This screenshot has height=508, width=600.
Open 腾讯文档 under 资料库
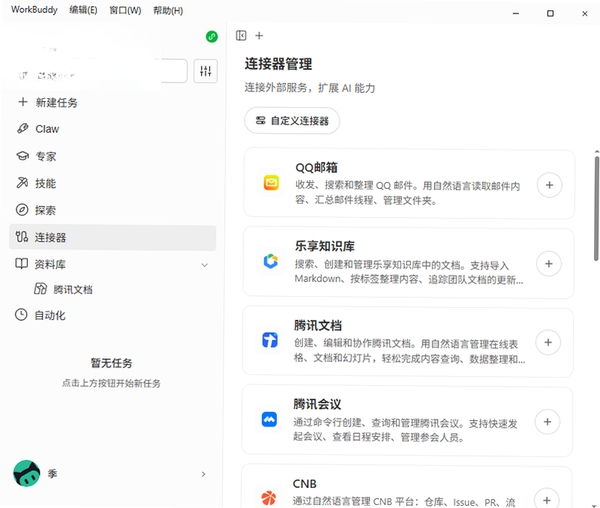tap(73, 290)
